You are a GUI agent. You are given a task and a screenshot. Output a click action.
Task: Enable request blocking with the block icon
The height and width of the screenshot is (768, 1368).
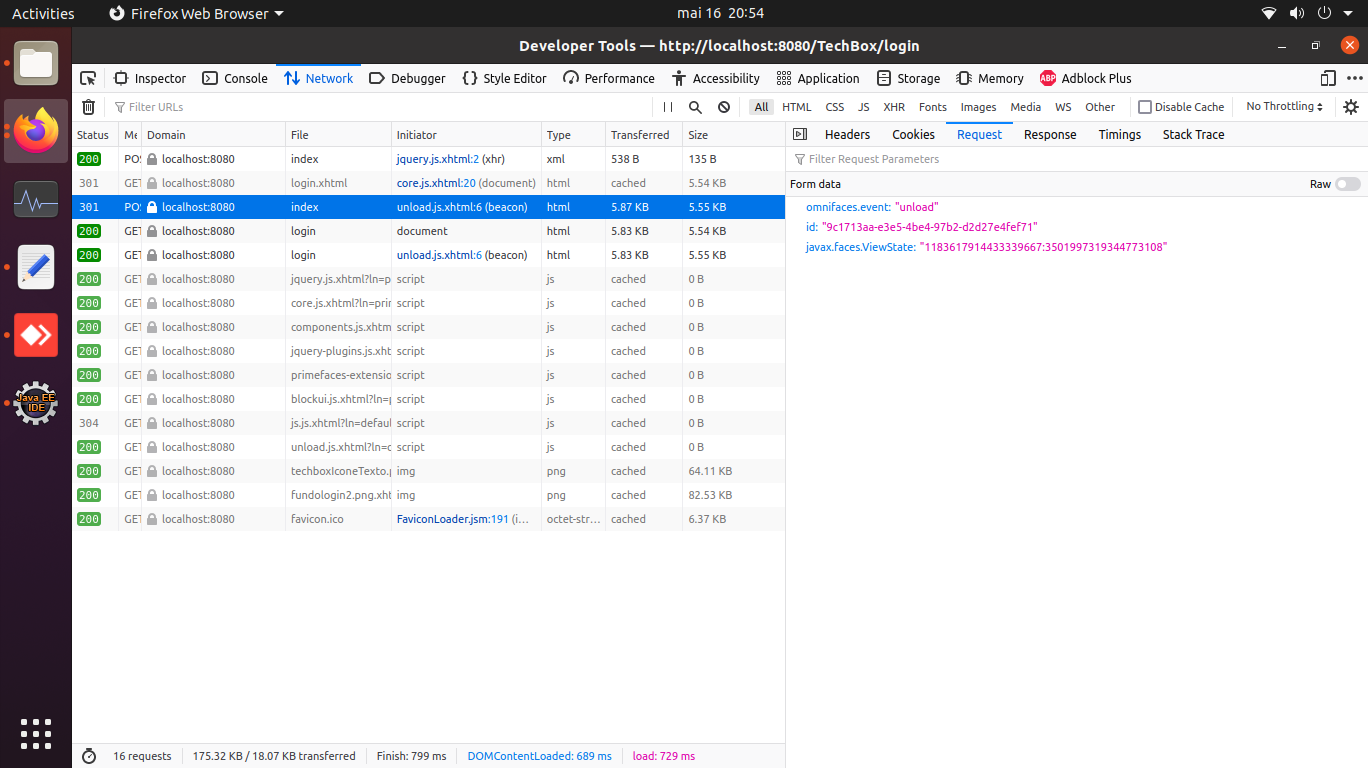pos(723,107)
